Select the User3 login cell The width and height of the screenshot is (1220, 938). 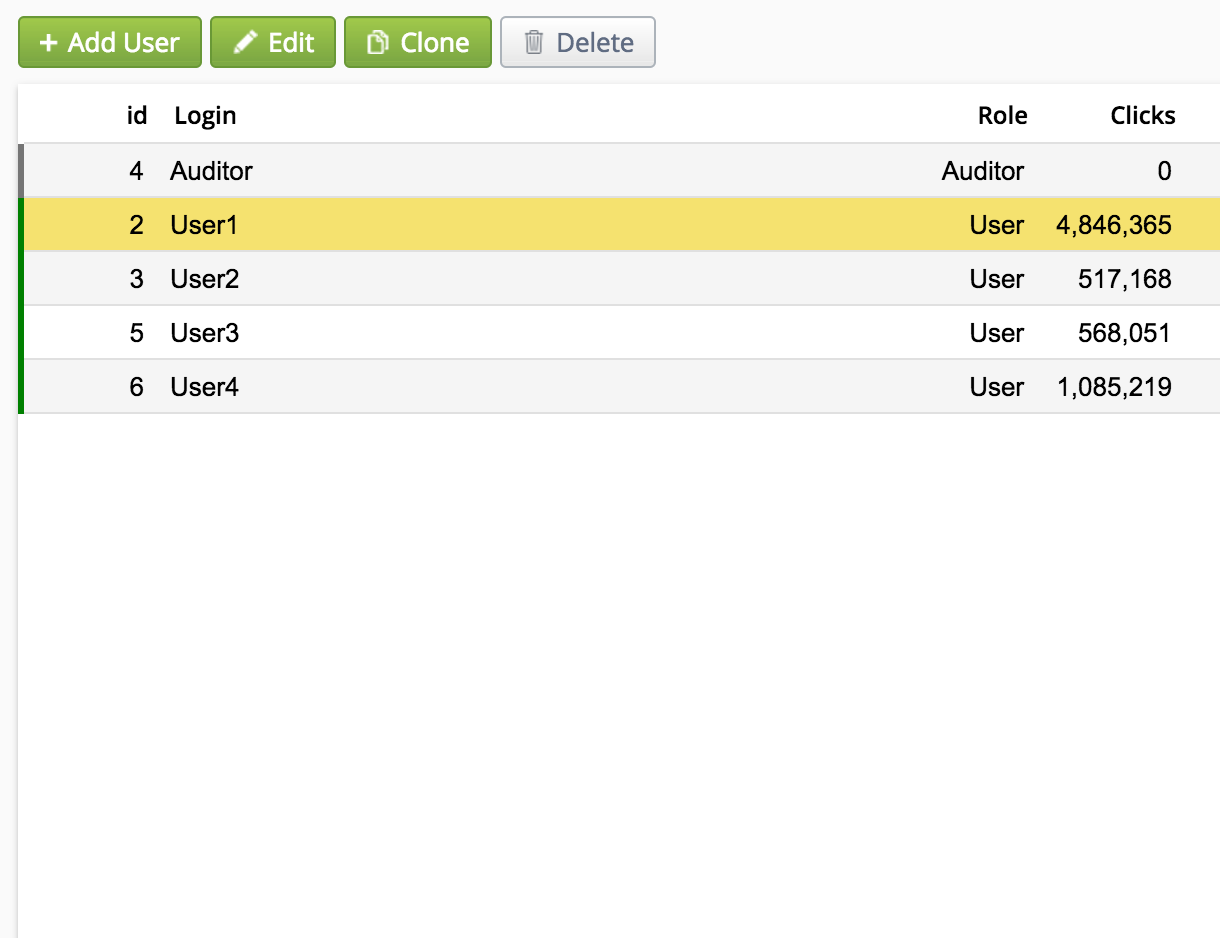[x=204, y=333]
